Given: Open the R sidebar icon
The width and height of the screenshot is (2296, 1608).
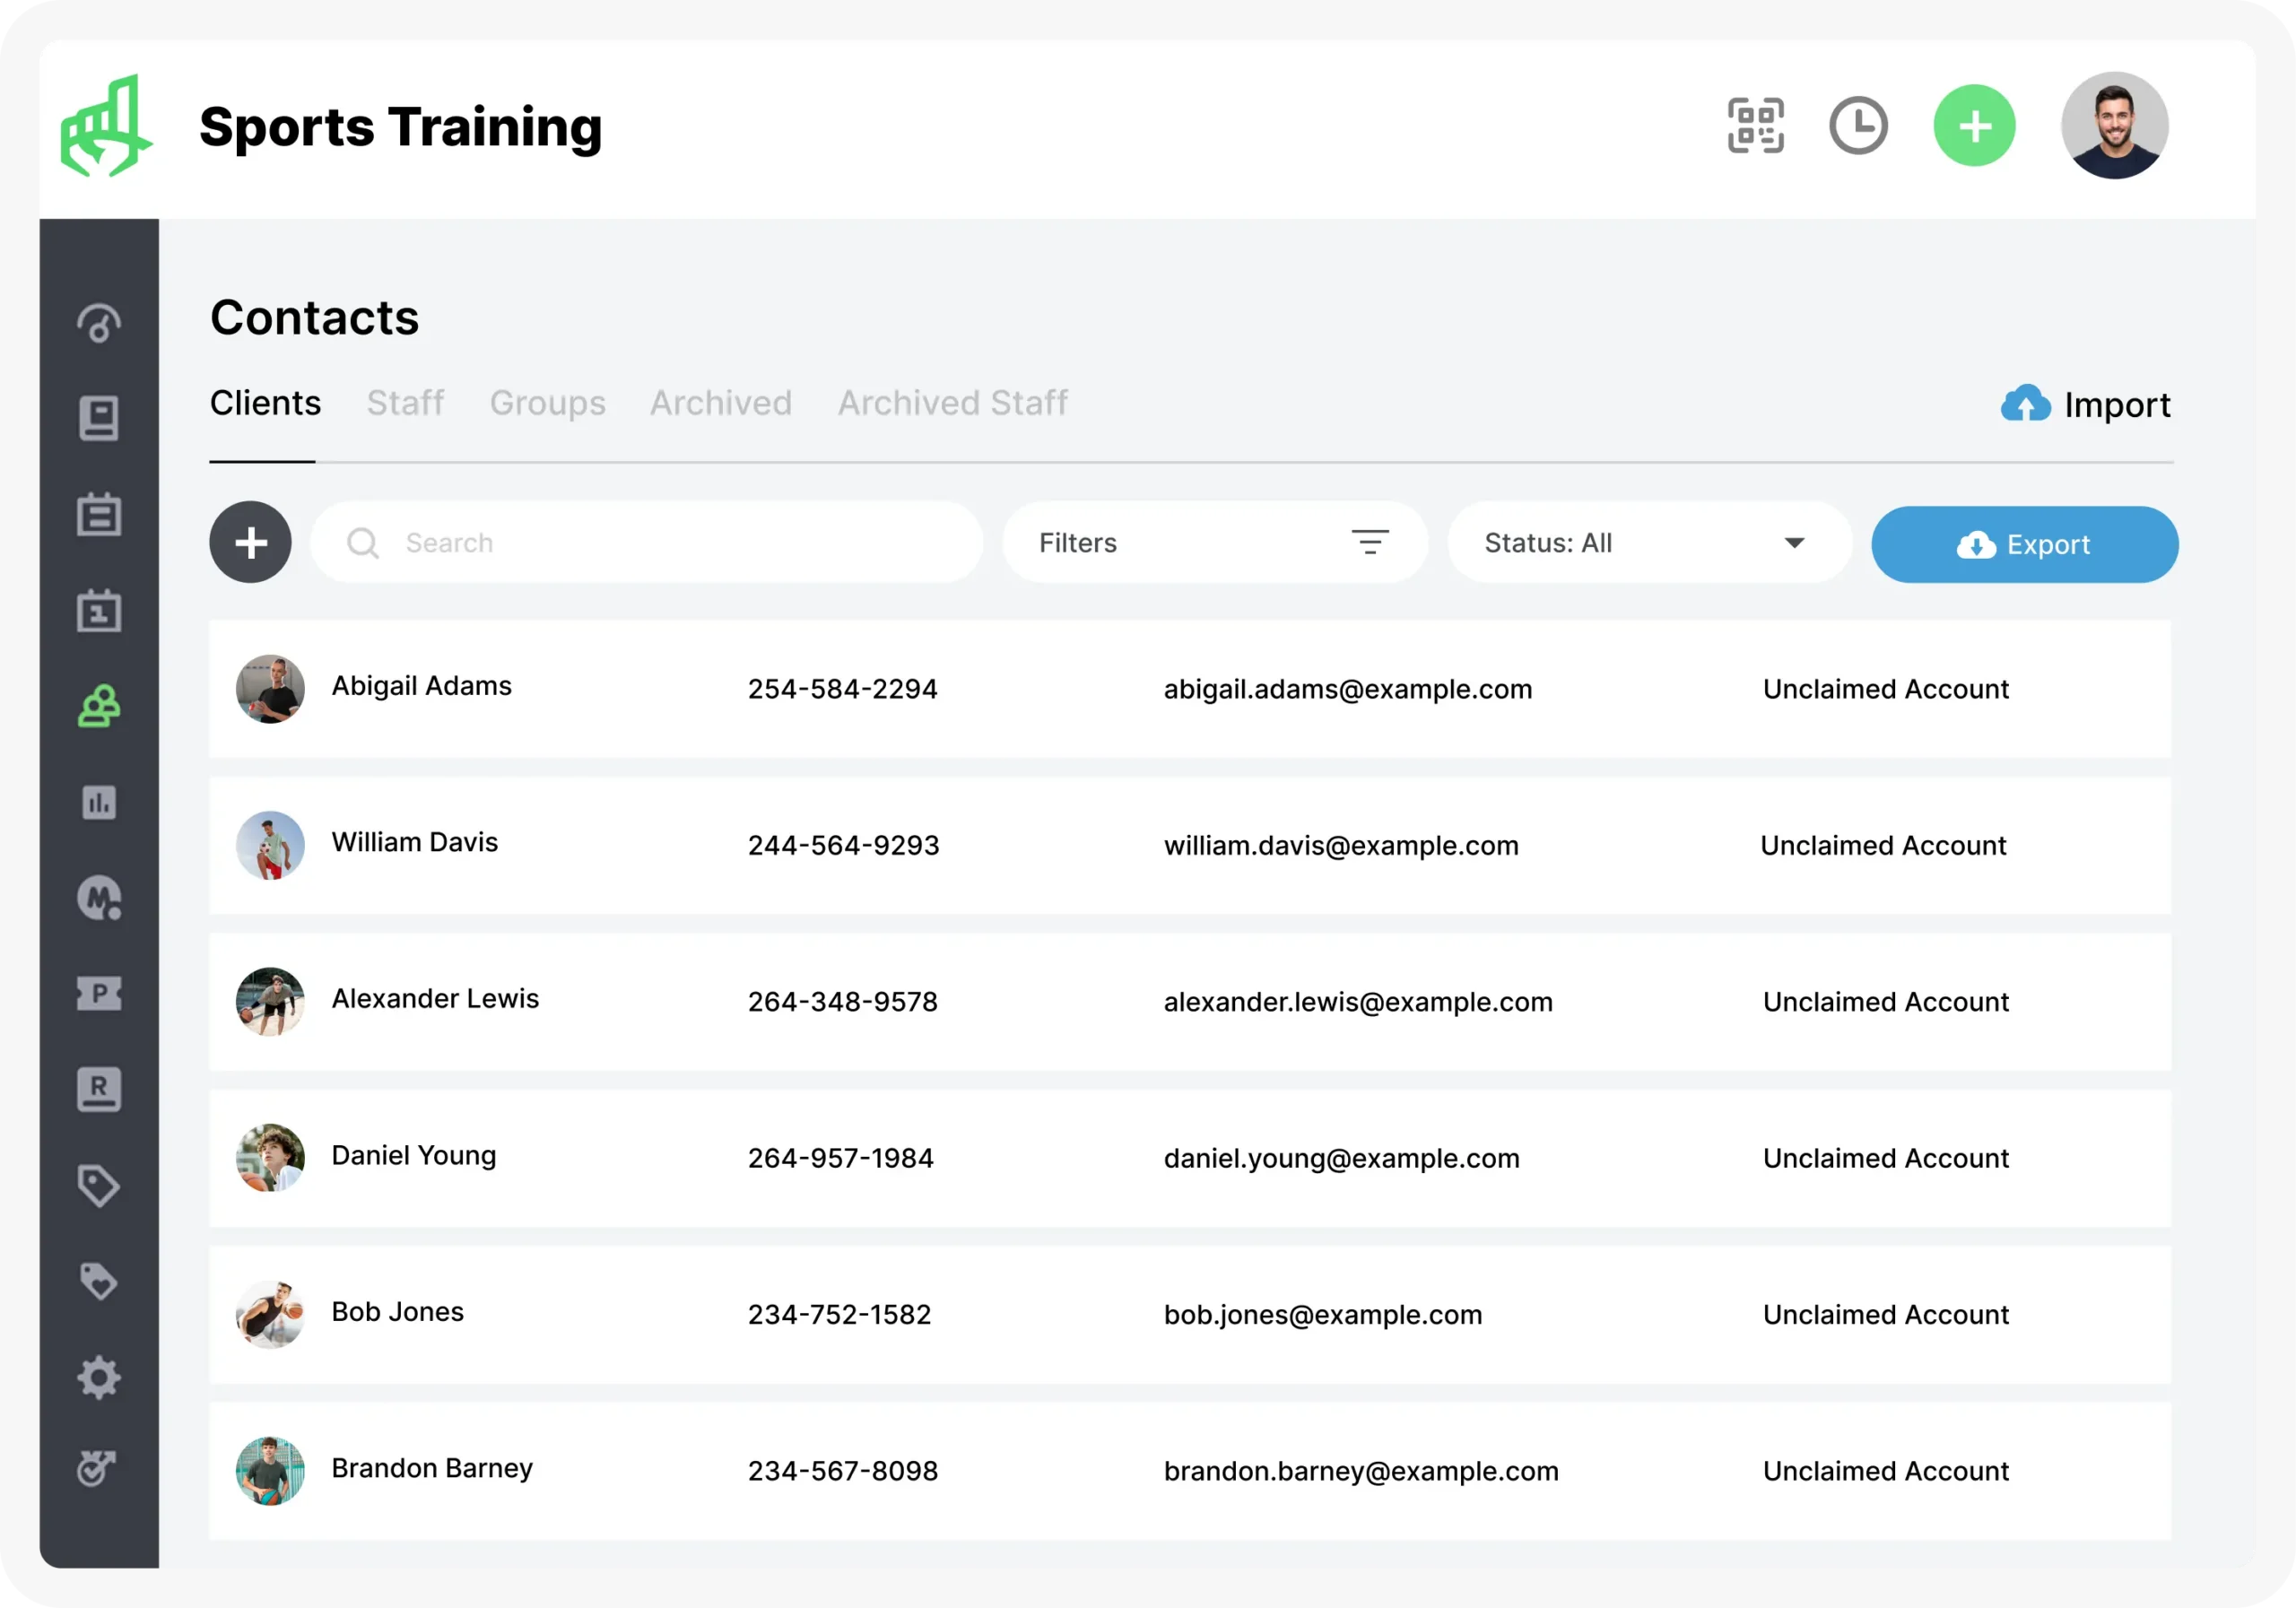Looking at the screenshot, I should [x=99, y=1089].
